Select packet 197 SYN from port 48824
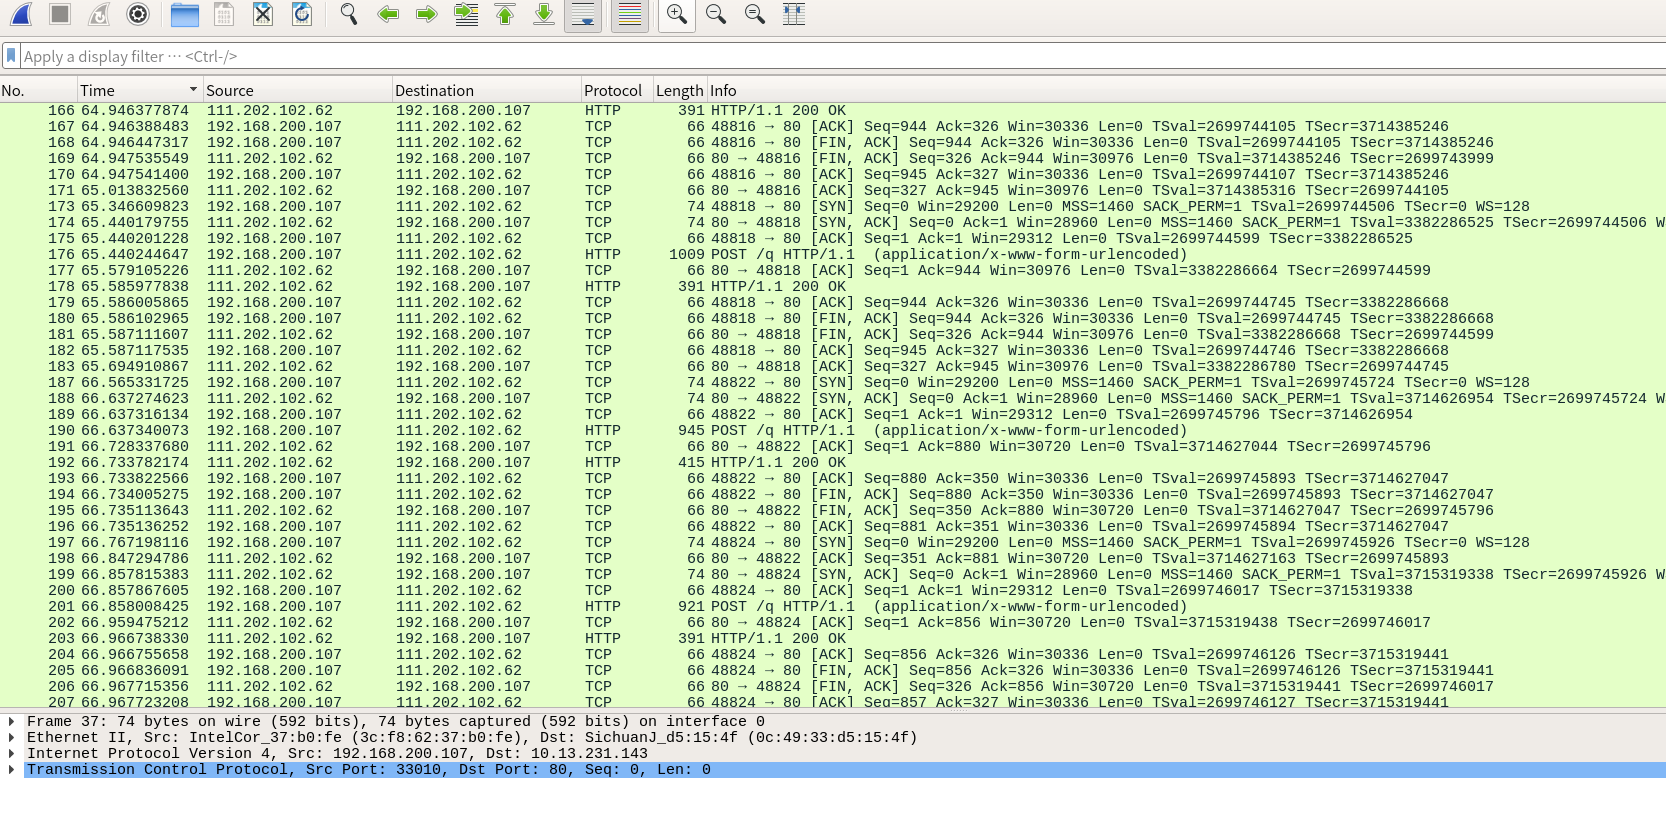The height and width of the screenshot is (836, 1666). click(x=833, y=542)
